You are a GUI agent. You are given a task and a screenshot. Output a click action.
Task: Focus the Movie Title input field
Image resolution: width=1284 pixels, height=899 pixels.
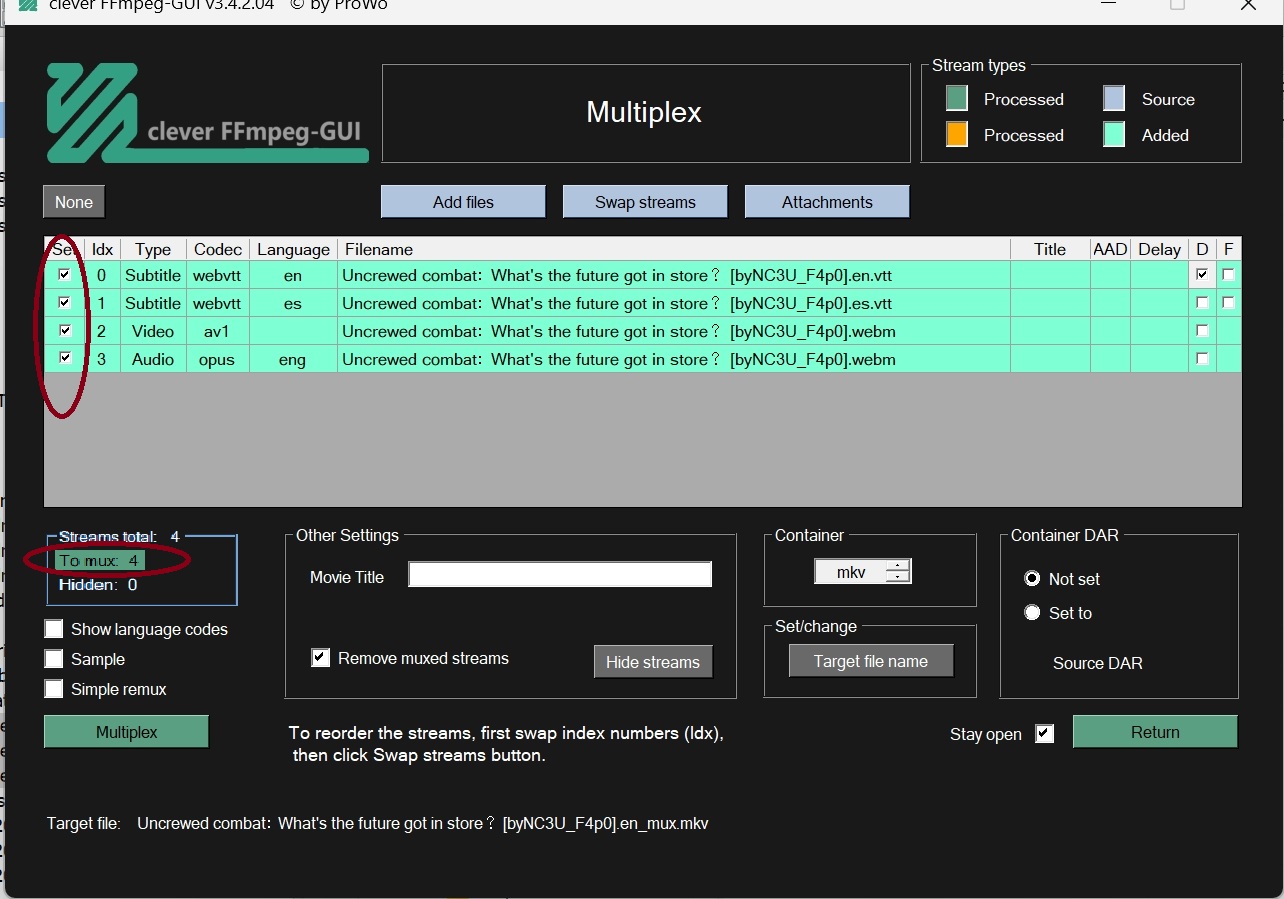pyautogui.click(x=560, y=574)
